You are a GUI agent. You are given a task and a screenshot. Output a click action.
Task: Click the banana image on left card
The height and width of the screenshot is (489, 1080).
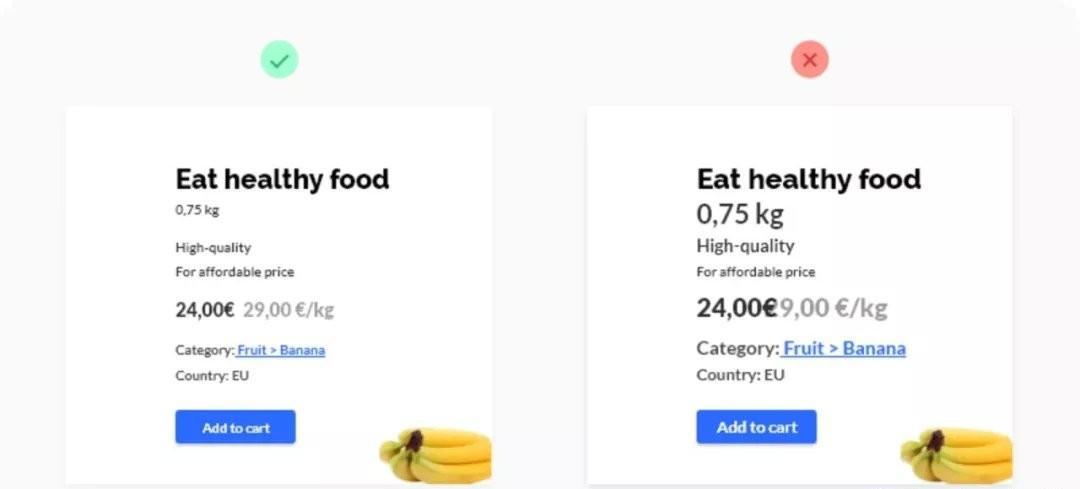435,455
